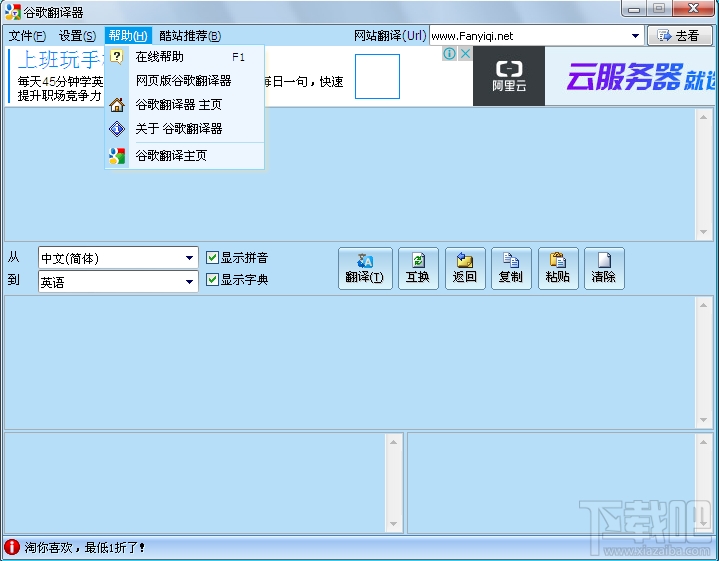Minimize the 谷歌翻译器 window
Screen dimensions: 719x561
click(x=634, y=9)
